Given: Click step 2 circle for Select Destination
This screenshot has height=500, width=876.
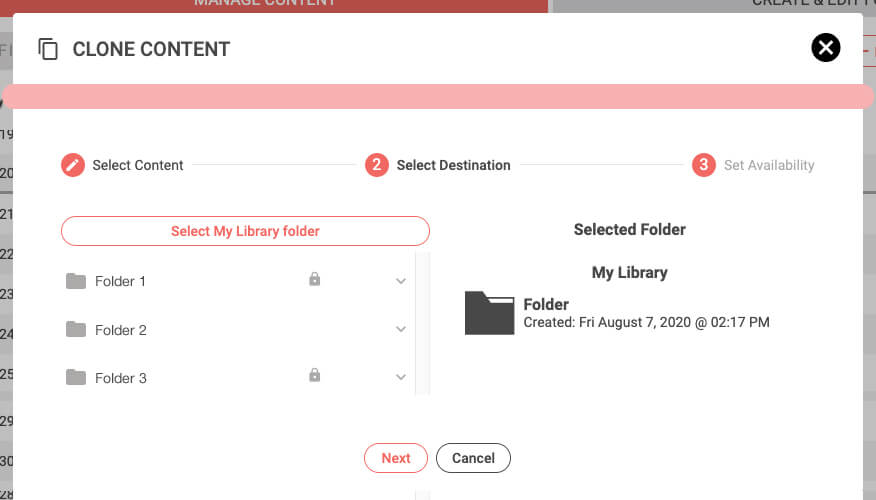Looking at the screenshot, I should [376, 165].
